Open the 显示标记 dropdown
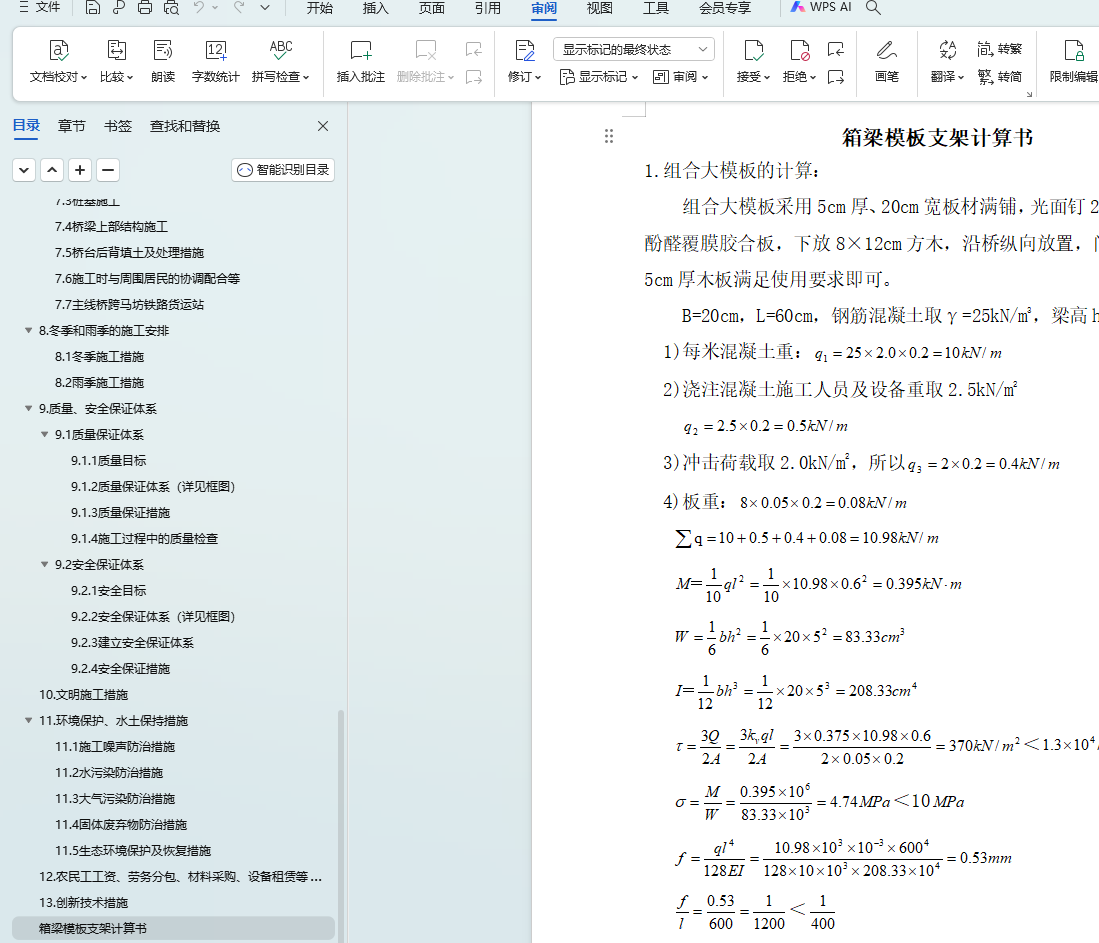 tap(599, 77)
